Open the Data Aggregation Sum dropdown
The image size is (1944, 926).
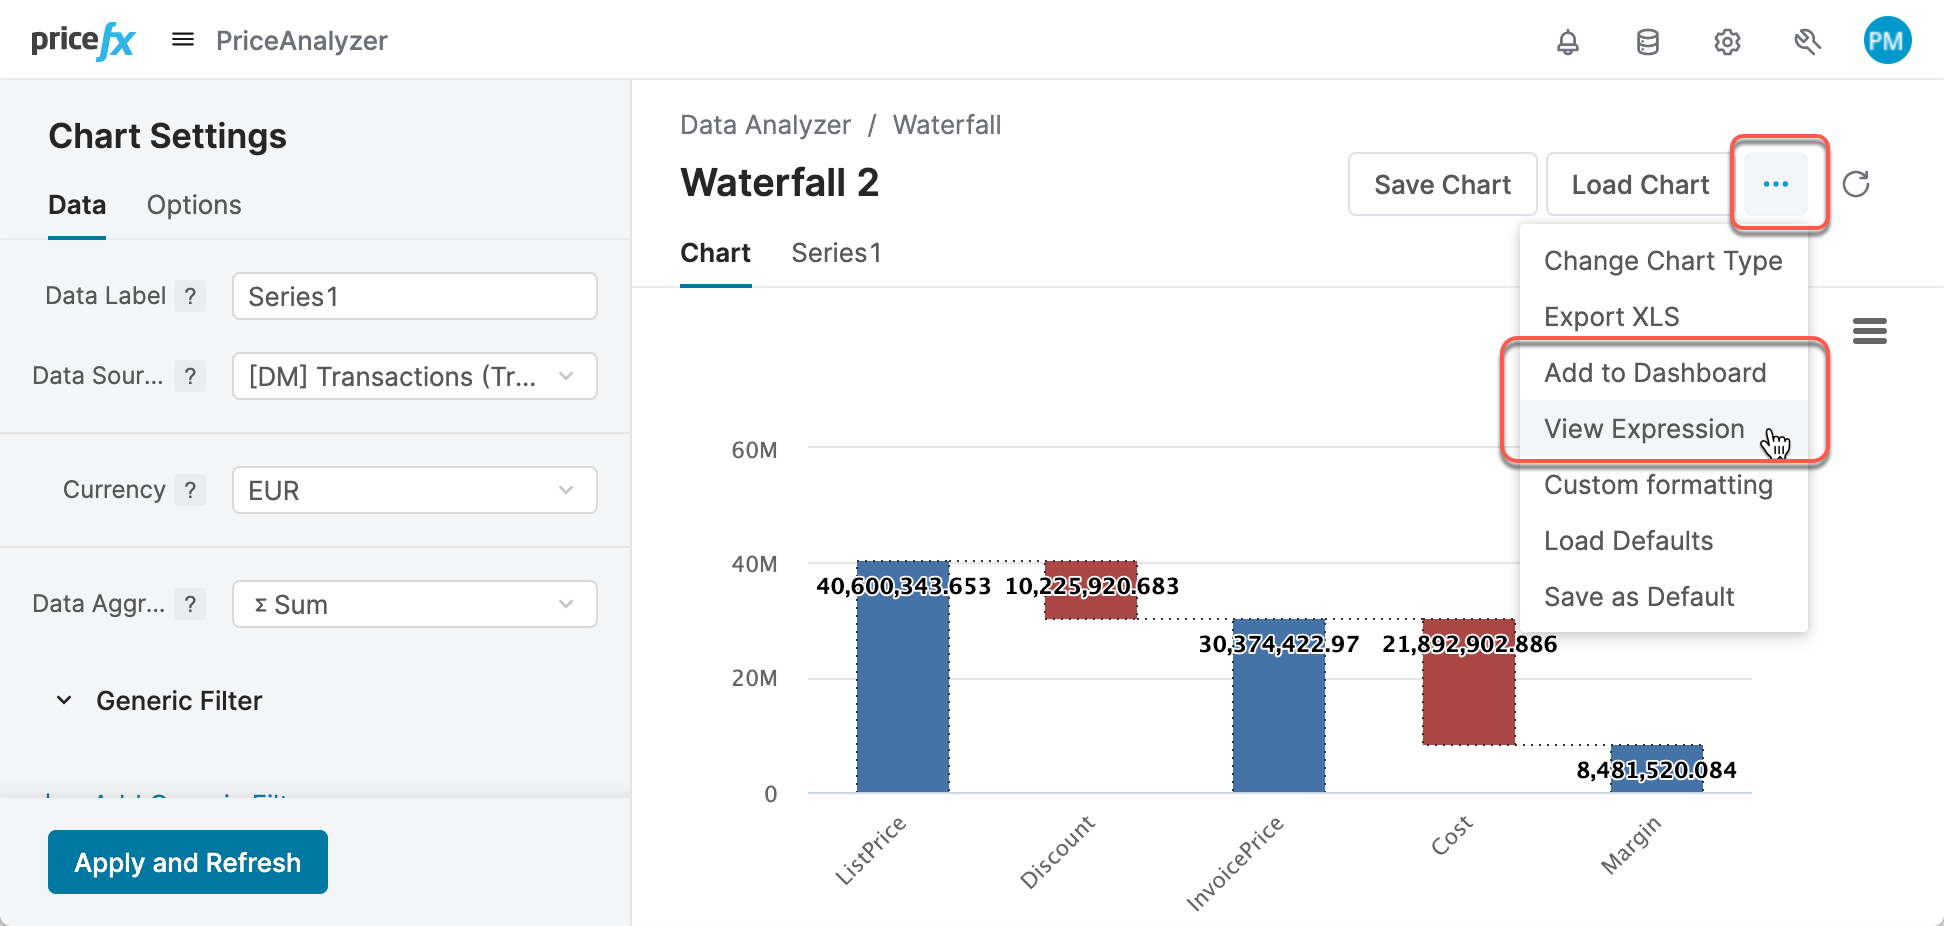[x=414, y=604]
